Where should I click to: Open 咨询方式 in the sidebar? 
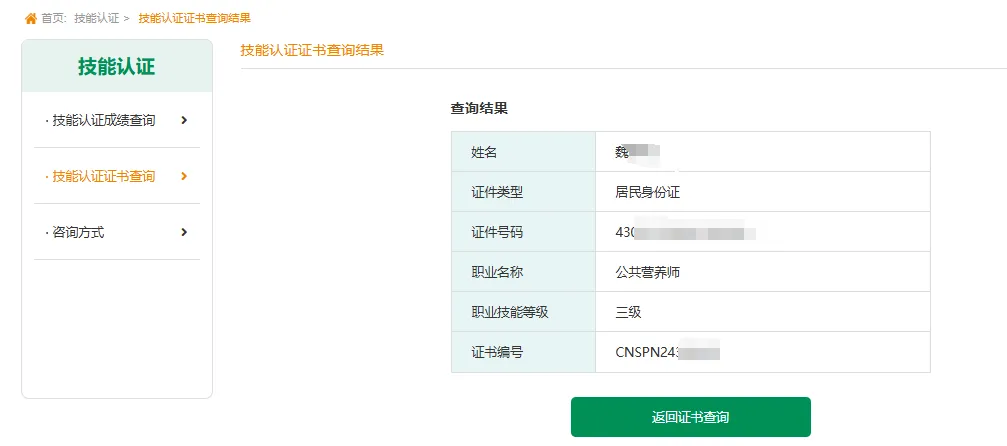coord(78,232)
